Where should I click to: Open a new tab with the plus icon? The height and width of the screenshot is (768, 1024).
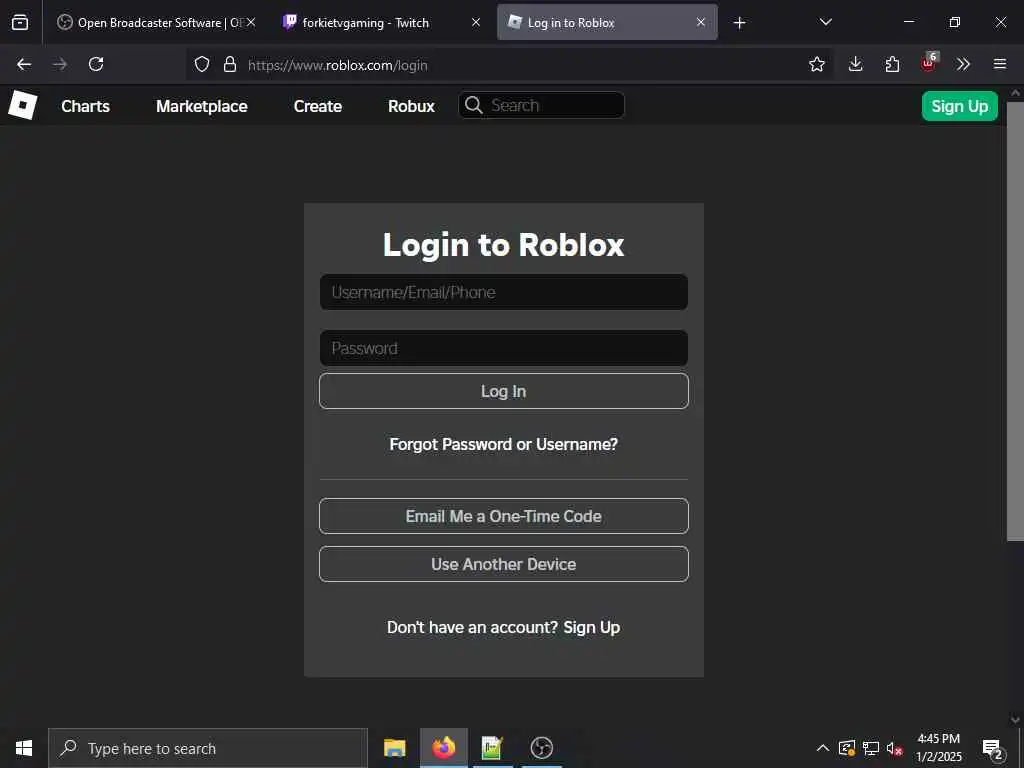click(739, 23)
